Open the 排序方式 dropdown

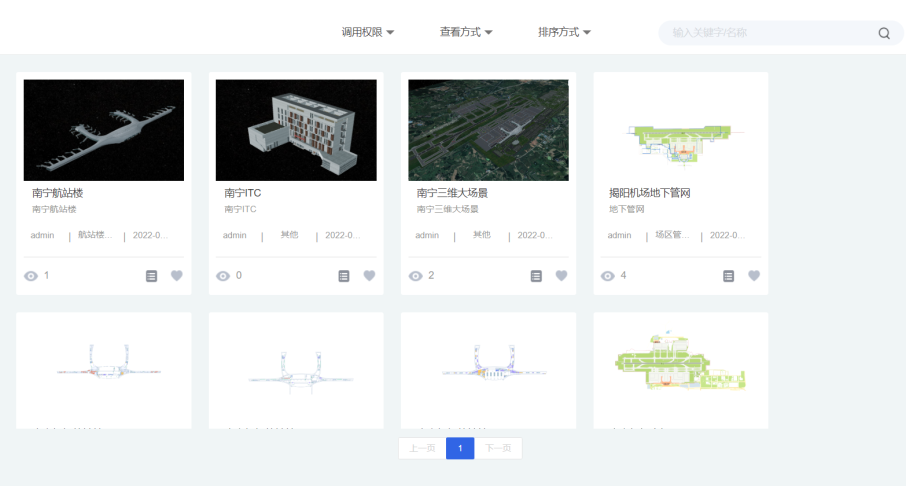pyautogui.click(x=565, y=32)
